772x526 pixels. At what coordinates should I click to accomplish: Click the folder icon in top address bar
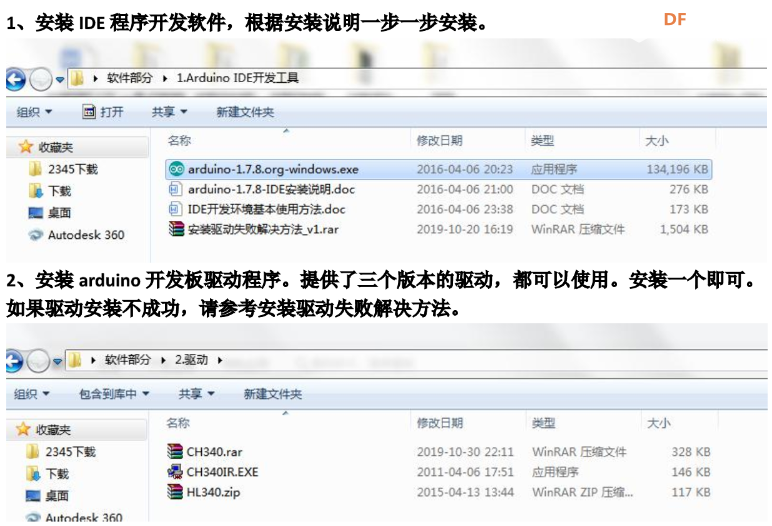(77, 78)
